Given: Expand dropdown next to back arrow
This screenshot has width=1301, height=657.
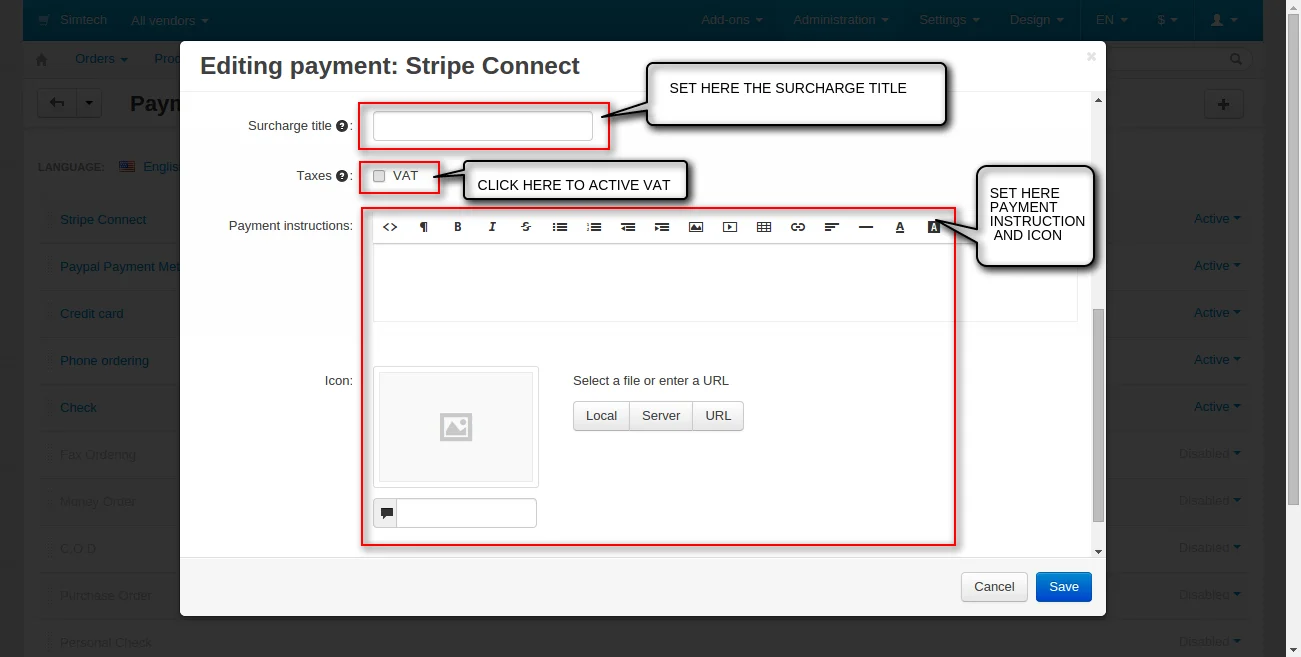Looking at the screenshot, I should pyautogui.click(x=89, y=103).
